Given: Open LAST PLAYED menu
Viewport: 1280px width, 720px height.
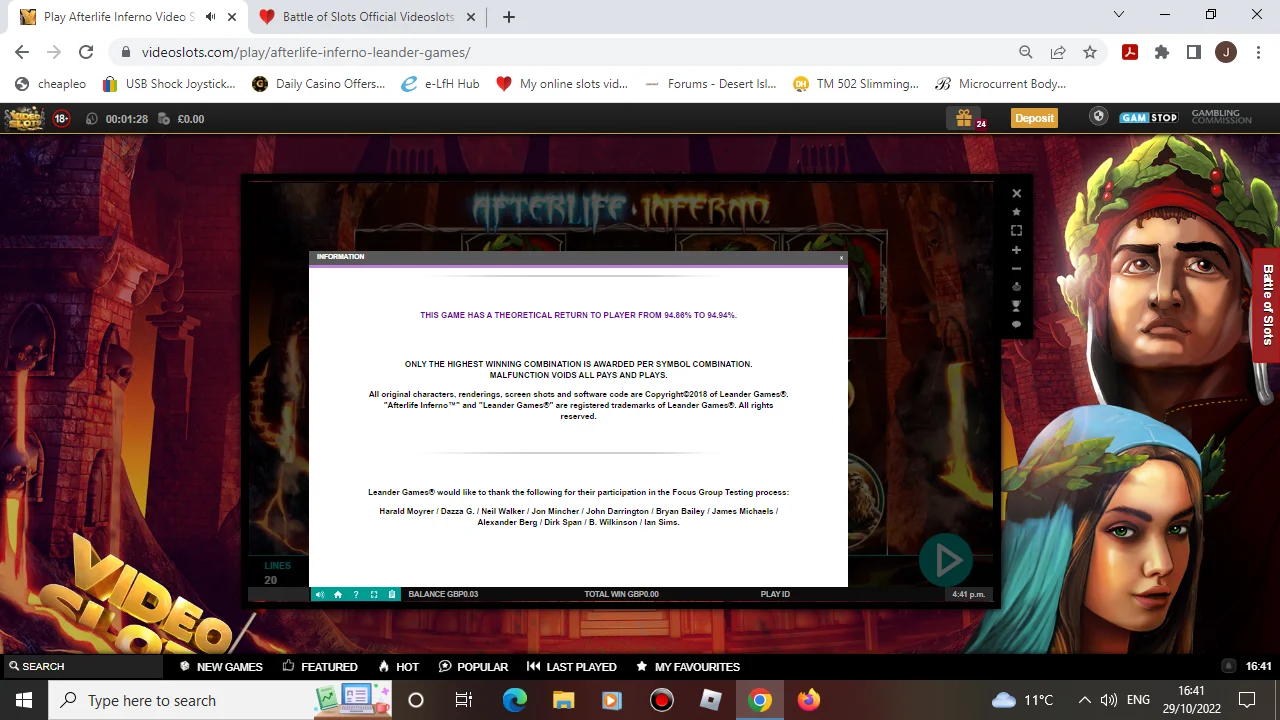Looking at the screenshot, I should pos(571,667).
